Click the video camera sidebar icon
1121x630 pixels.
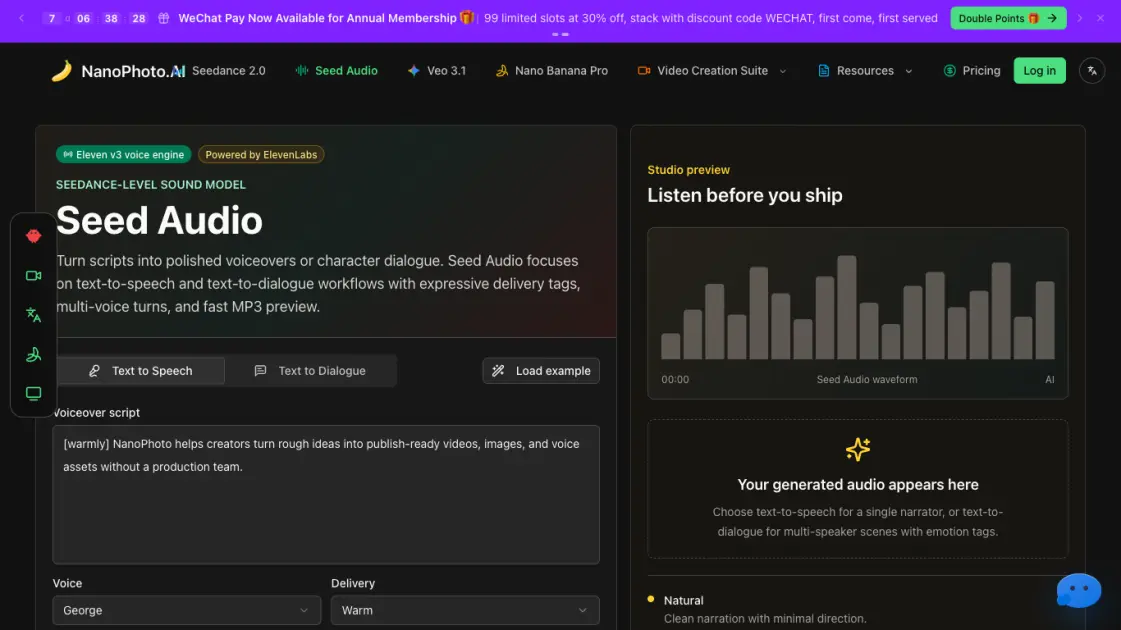34,275
